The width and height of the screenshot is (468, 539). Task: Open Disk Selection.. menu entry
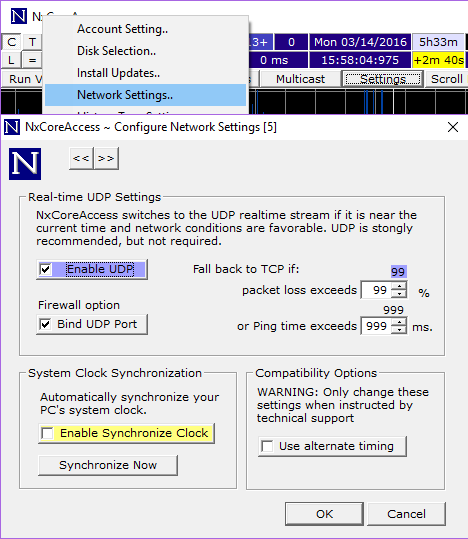click(x=145, y=51)
